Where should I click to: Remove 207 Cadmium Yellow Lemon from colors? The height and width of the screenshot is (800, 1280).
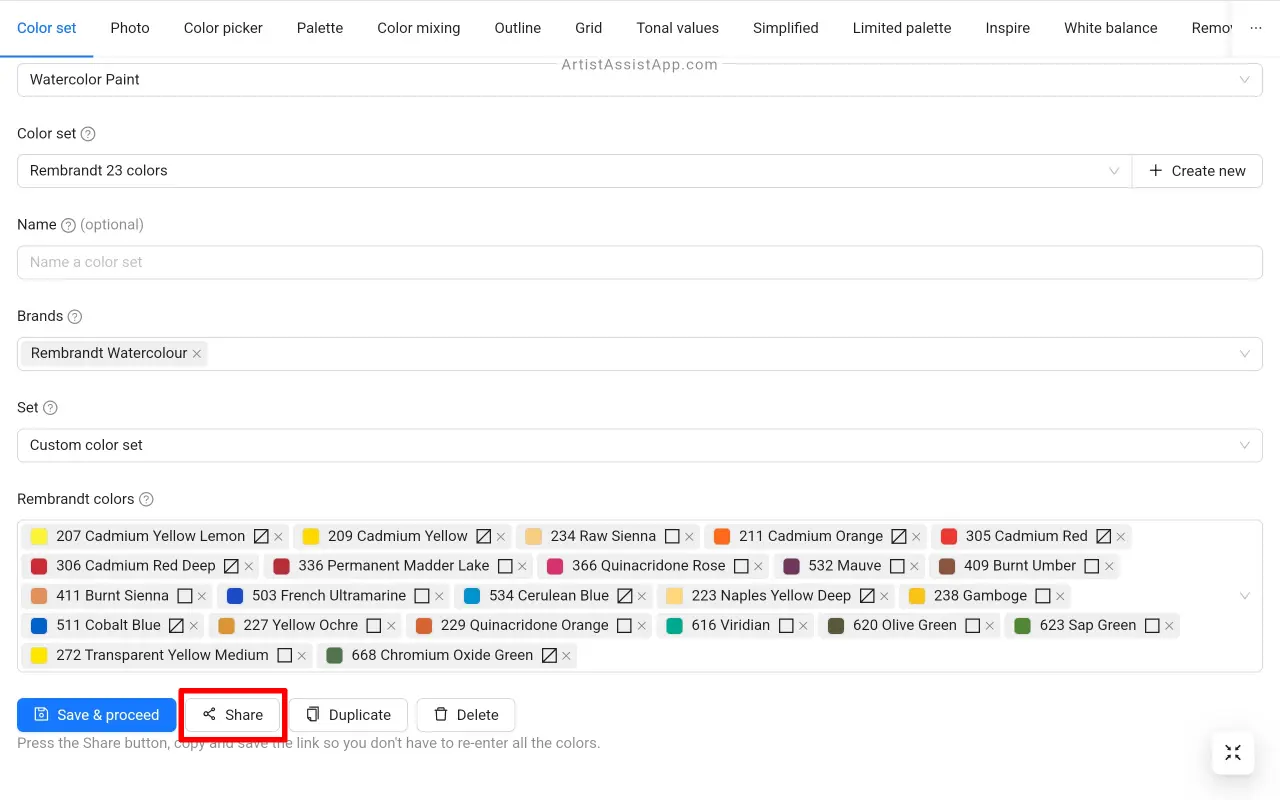(x=279, y=537)
